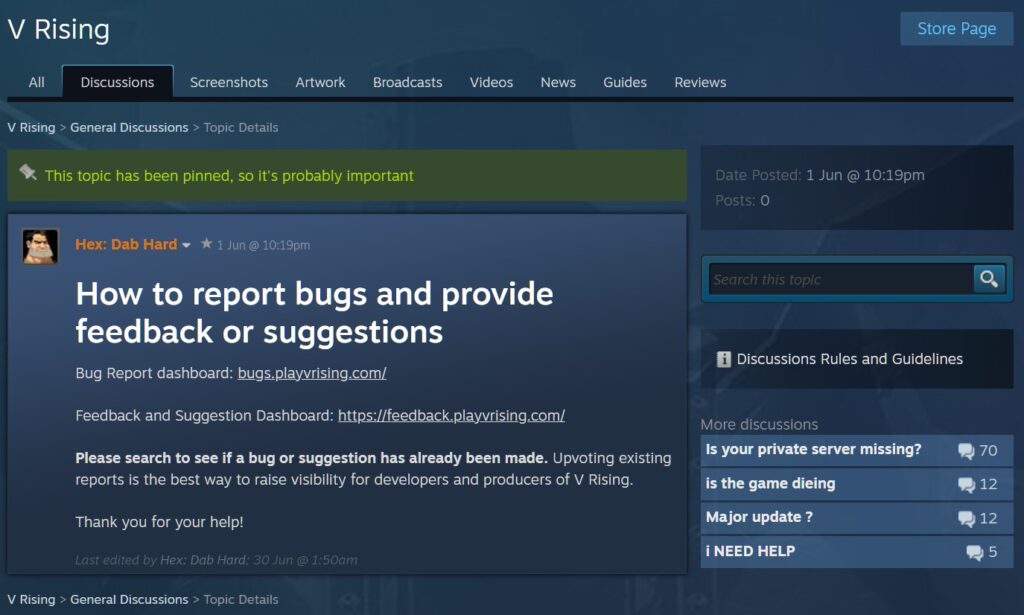Select the Discussions tab
The image size is (1024, 615).
tap(118, 82)
